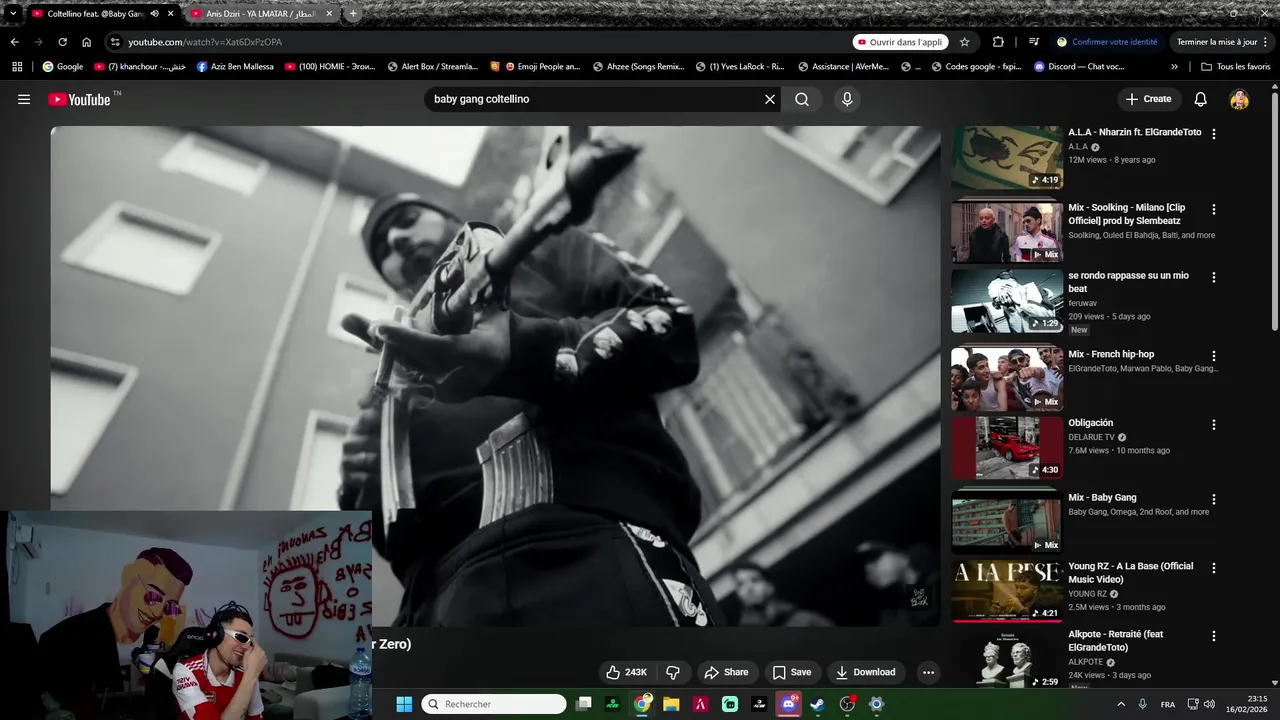Screen dimensions: 1280x720
Task: Open Young RZ - A La Base title
Action: 1130,572
